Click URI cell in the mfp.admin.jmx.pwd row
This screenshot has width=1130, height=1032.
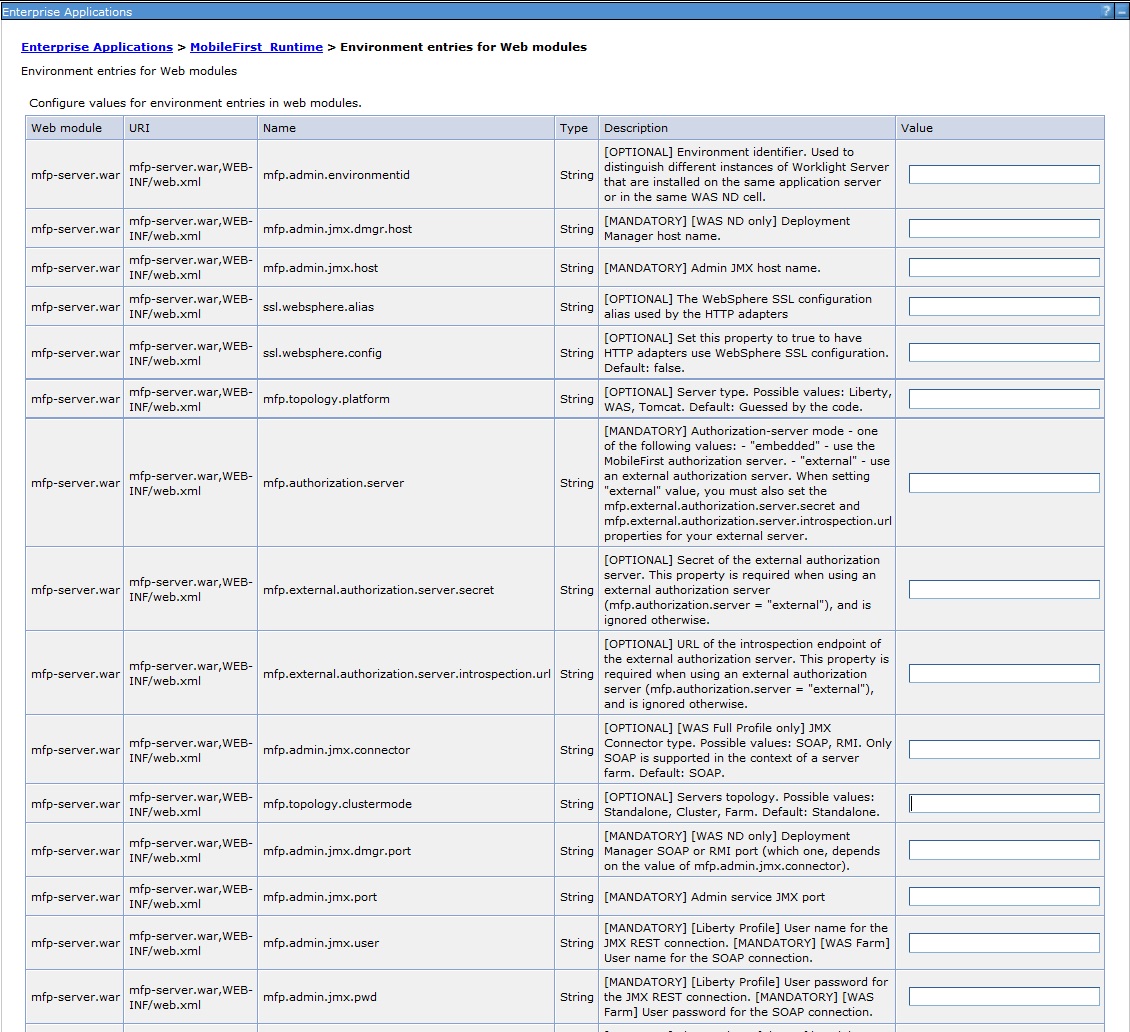pyautogui.click(x=190, y=997)
